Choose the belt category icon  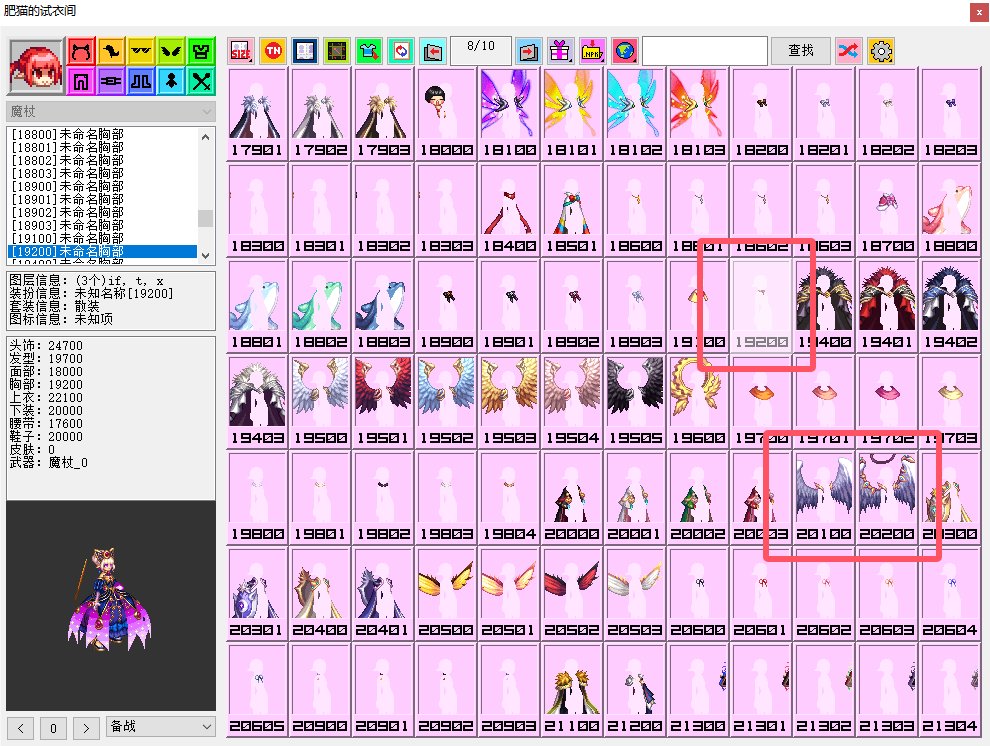pyautogui.click(x=112, y=81)
